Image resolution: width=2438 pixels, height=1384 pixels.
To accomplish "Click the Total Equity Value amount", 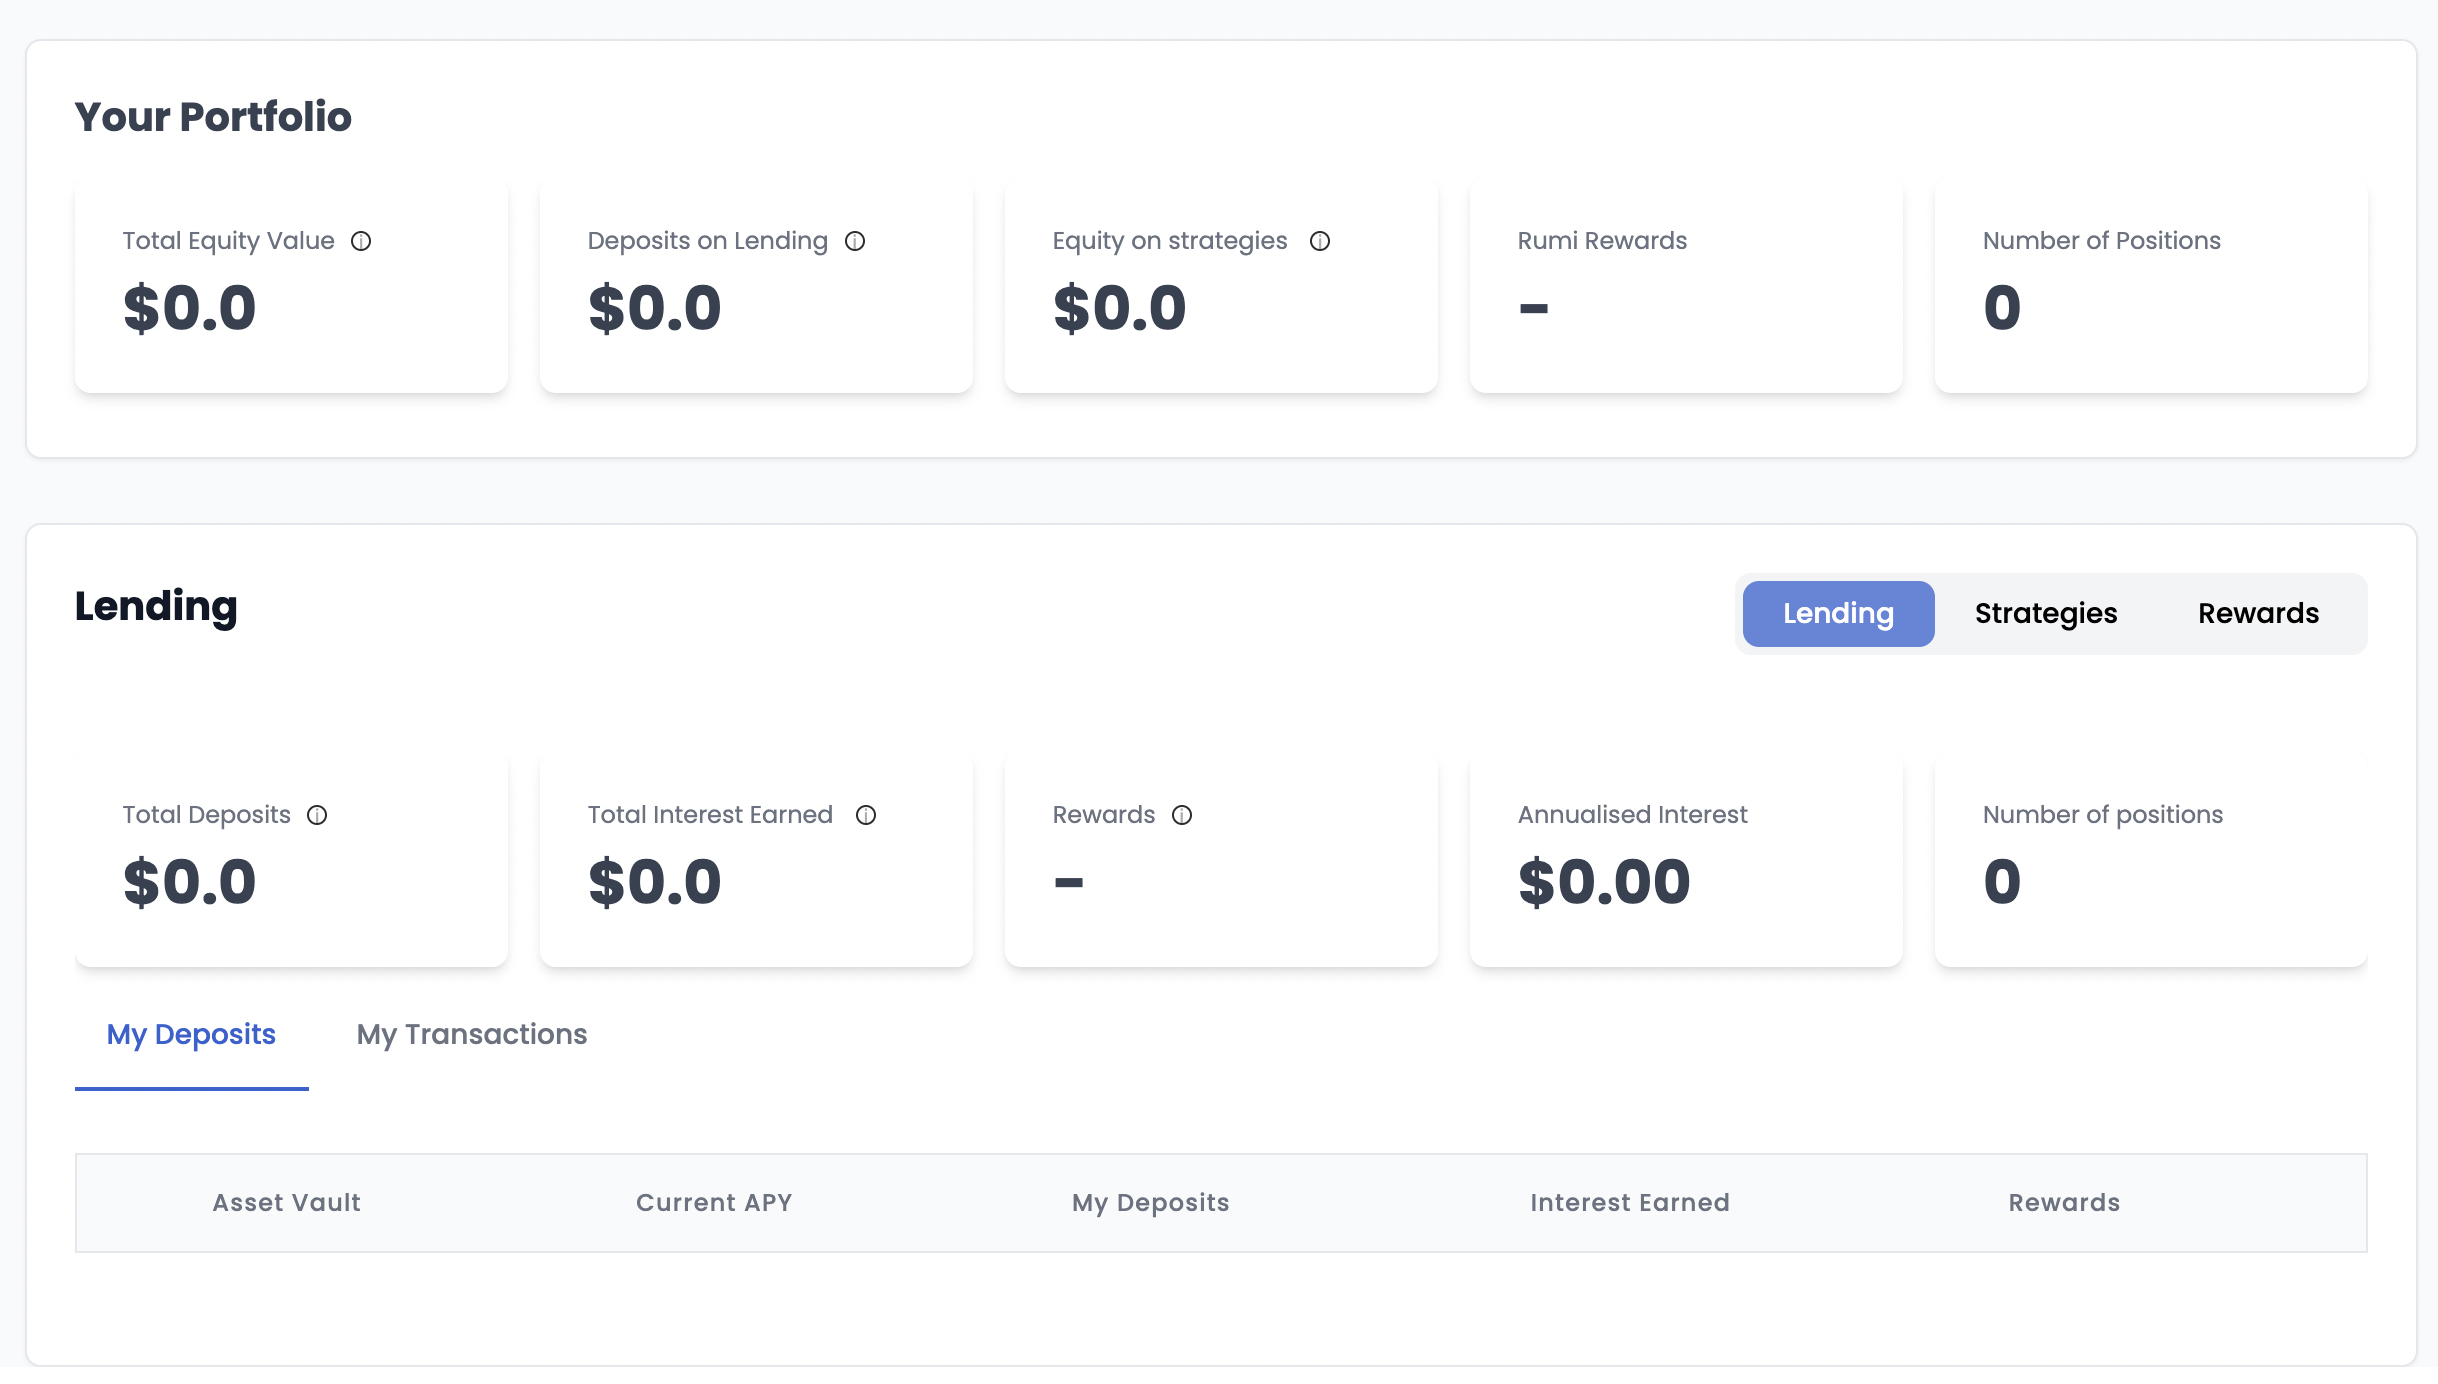I will point(190,308).
